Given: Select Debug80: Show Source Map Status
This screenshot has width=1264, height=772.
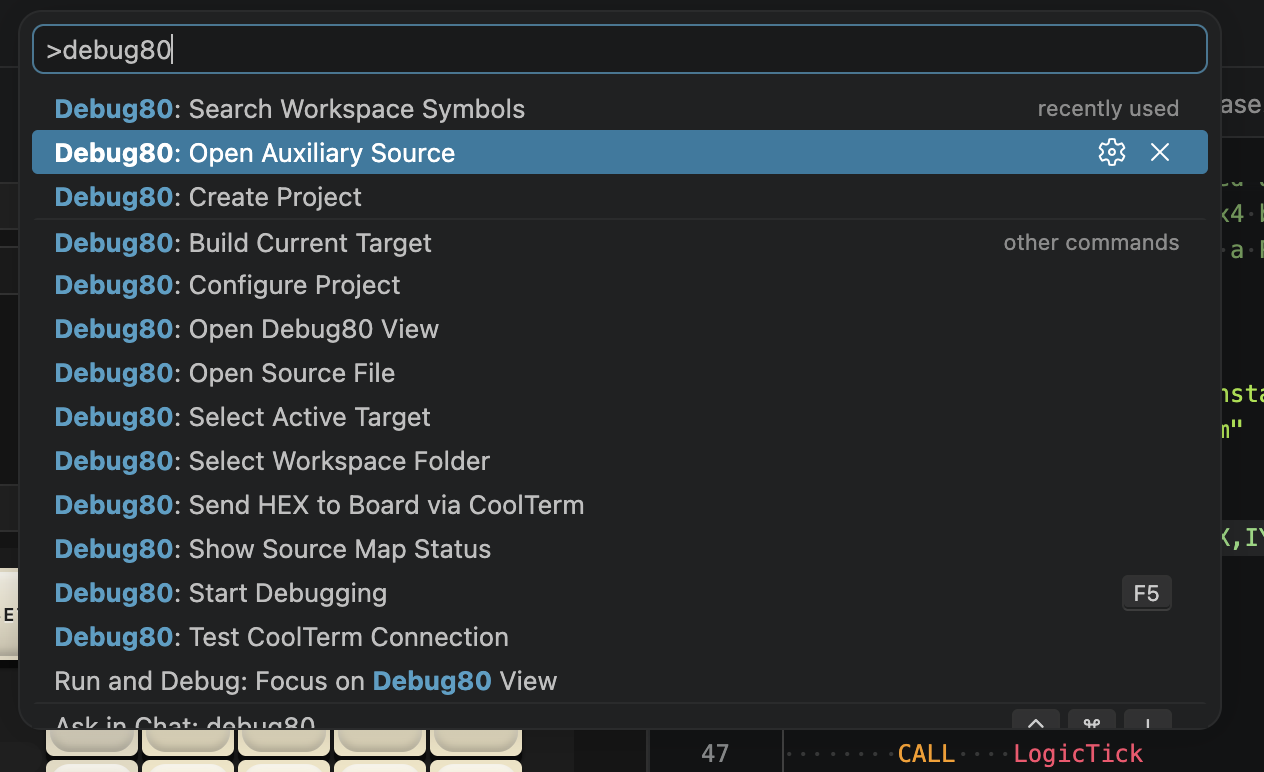Looking at the screenshot, I should [619, 549].
